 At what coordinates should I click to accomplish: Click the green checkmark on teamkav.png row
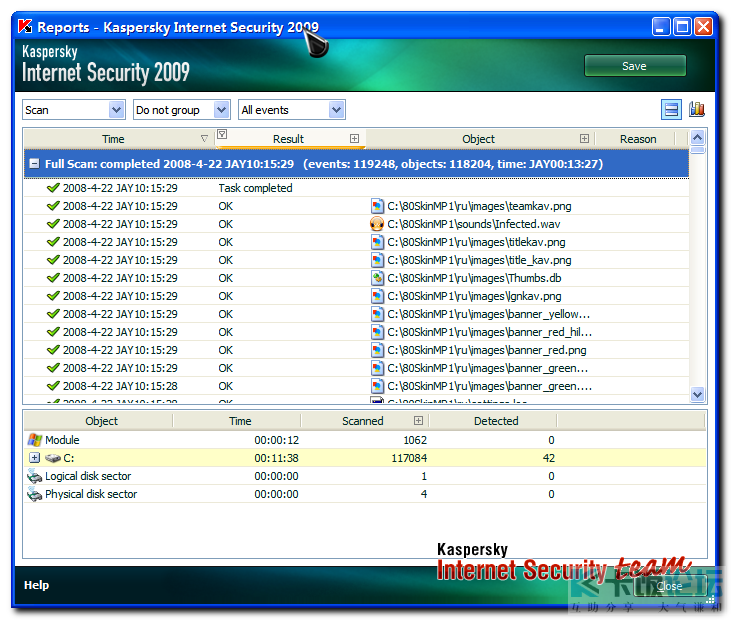pyautogui.click(x=53, y=206)
